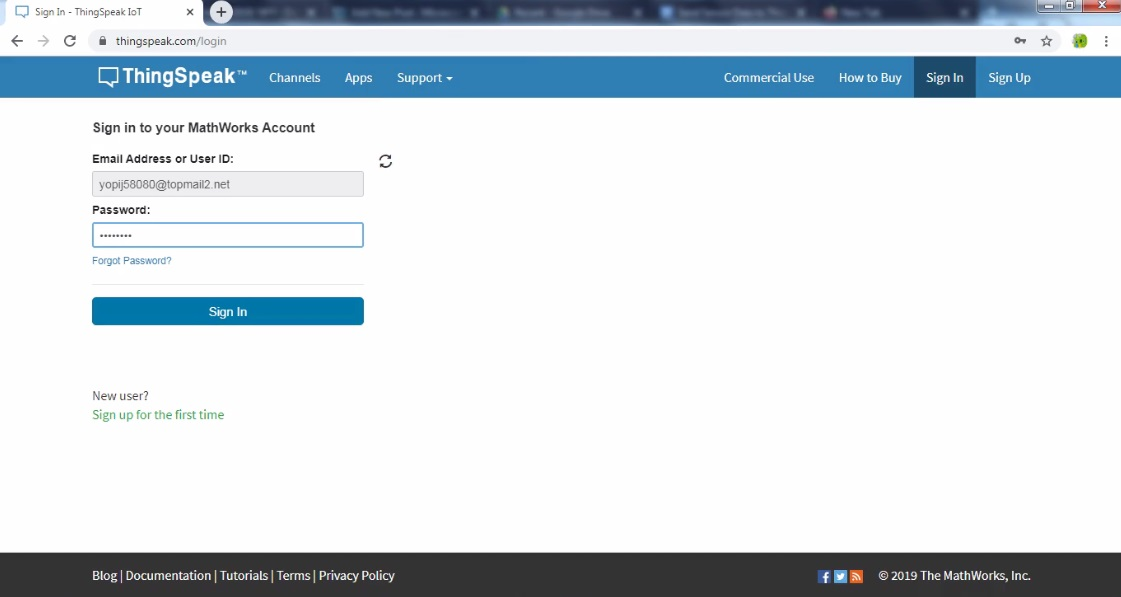1121x597 pixels.
Task: Open the Channels menu item
Action: click(x=294, y=78)
